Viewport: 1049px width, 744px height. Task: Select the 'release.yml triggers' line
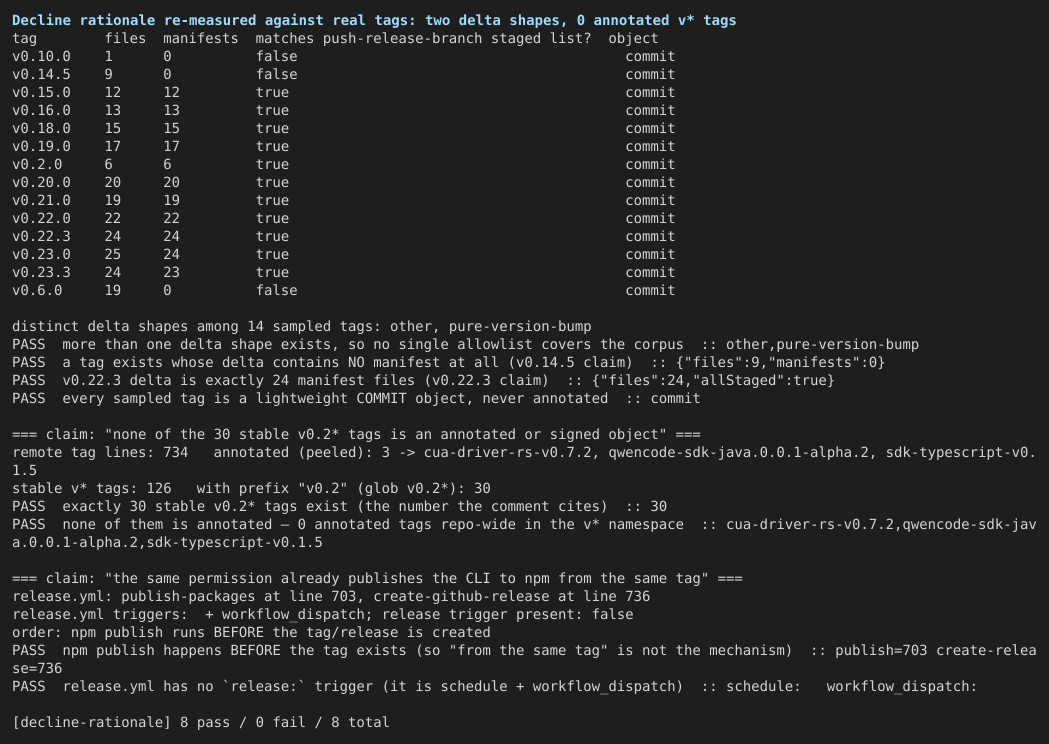322,615
